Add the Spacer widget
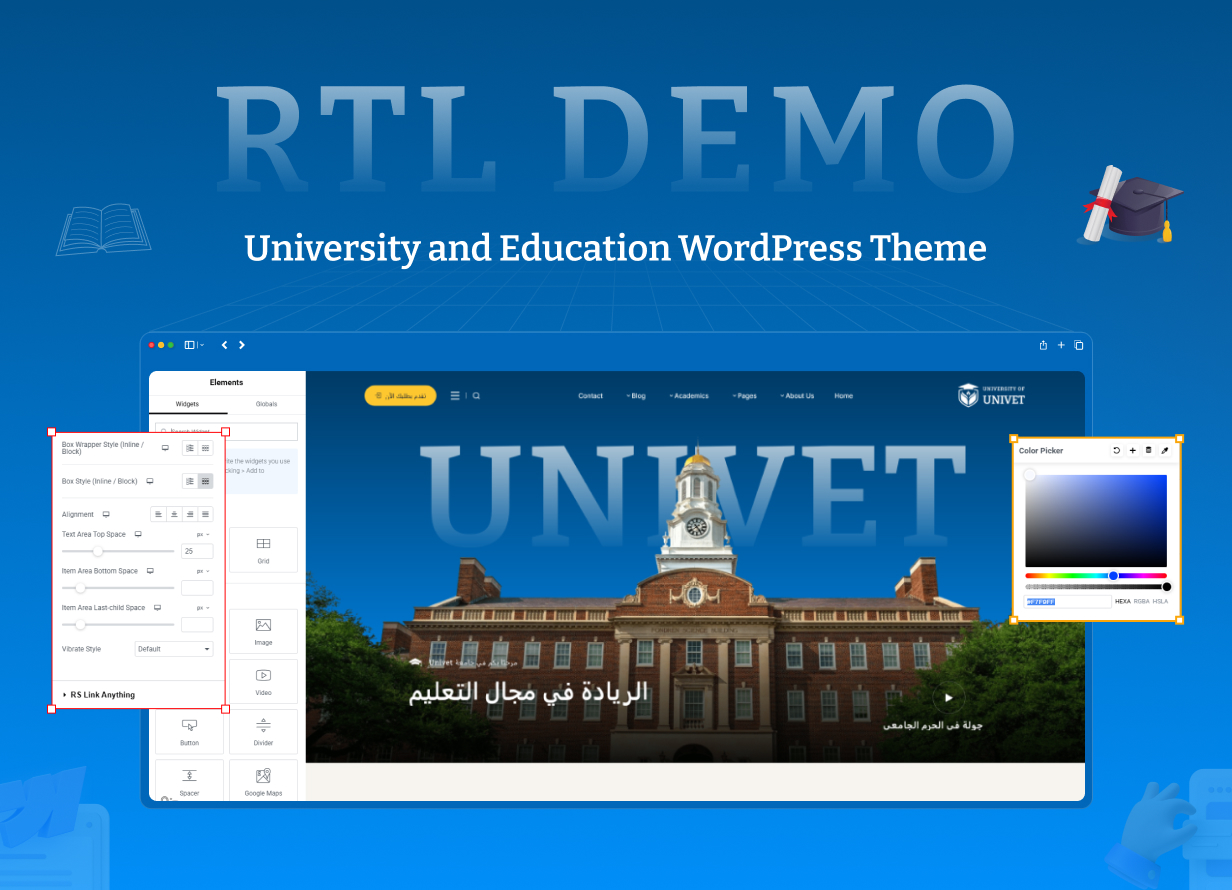Viewport: 1232px width, 890px height. 189,781
